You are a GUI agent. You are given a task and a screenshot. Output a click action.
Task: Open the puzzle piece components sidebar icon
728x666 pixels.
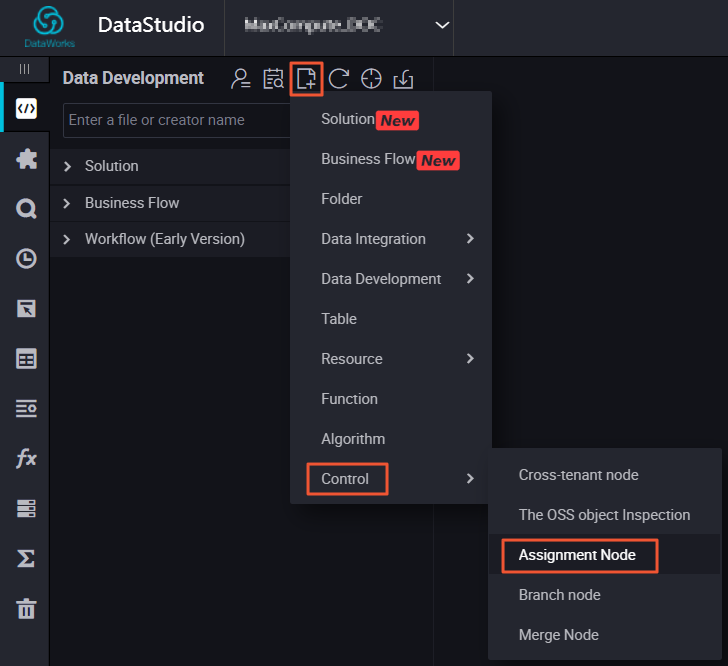point(26,159)
